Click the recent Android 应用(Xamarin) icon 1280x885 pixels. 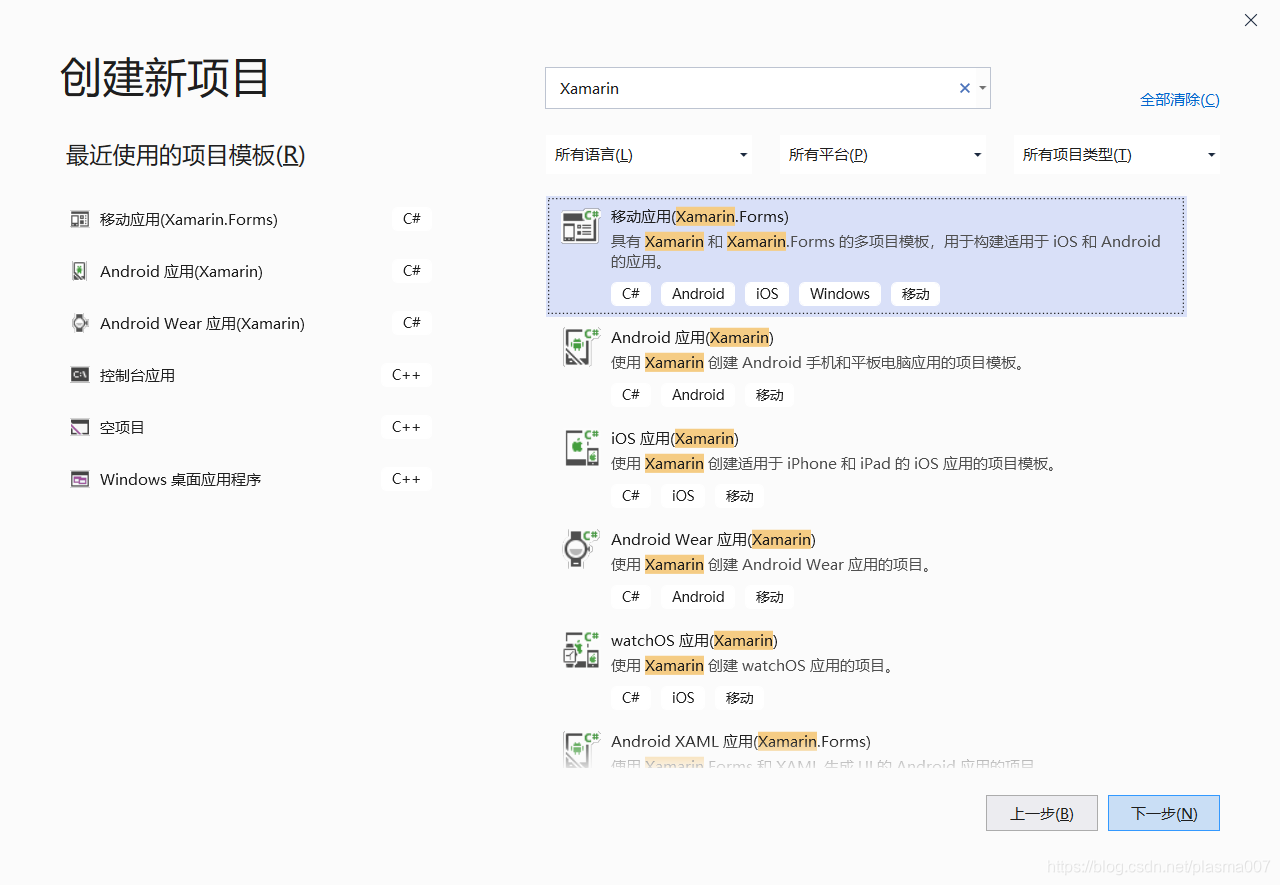pos(80,271)
